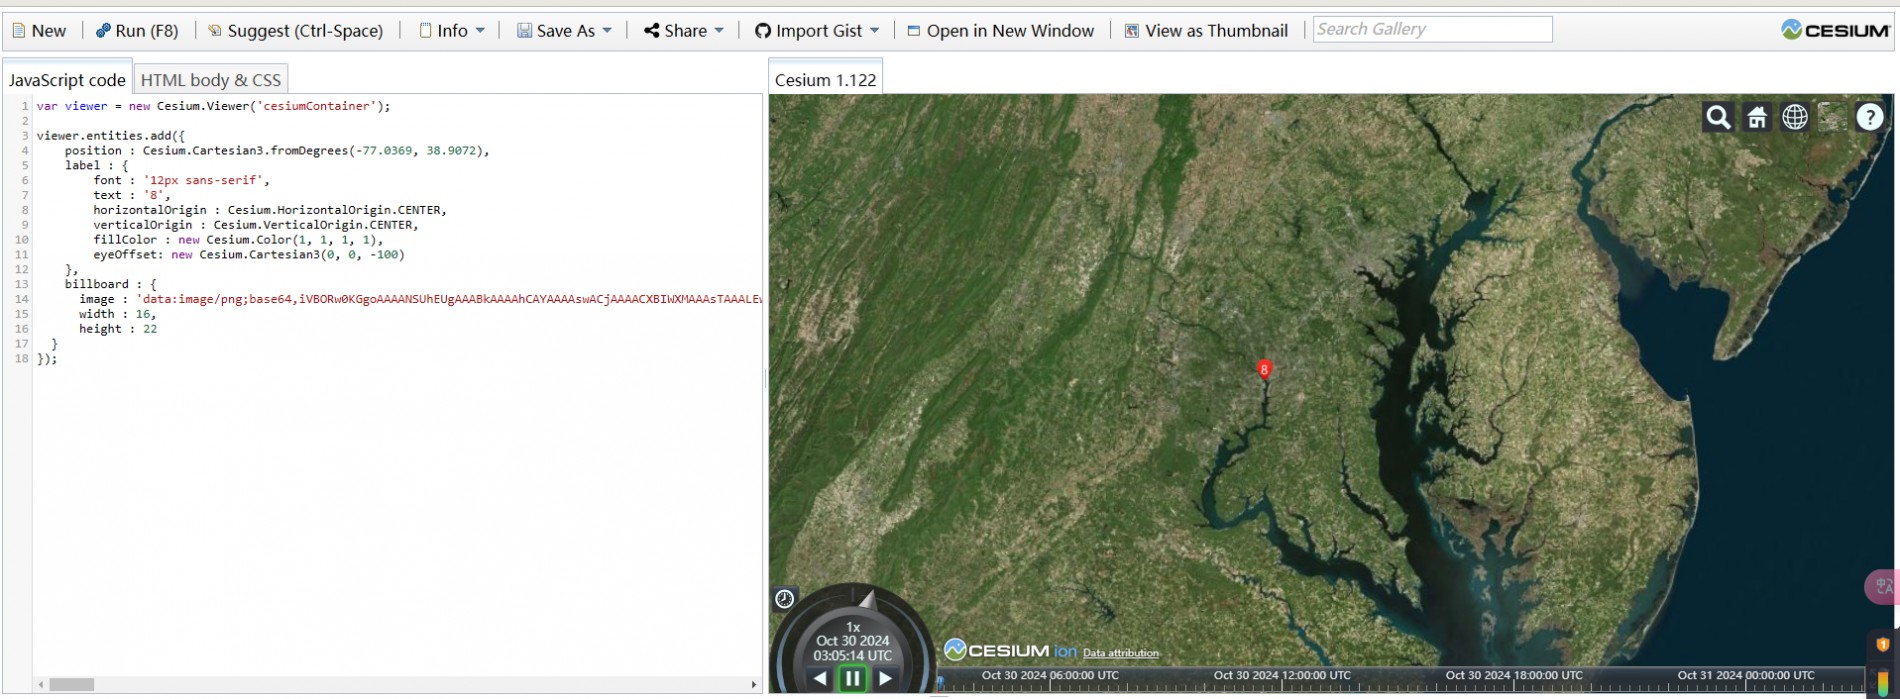This screenshot has width=1900, height=699.
Task: Expand the Save As dropdown
Action: [564, 31]
